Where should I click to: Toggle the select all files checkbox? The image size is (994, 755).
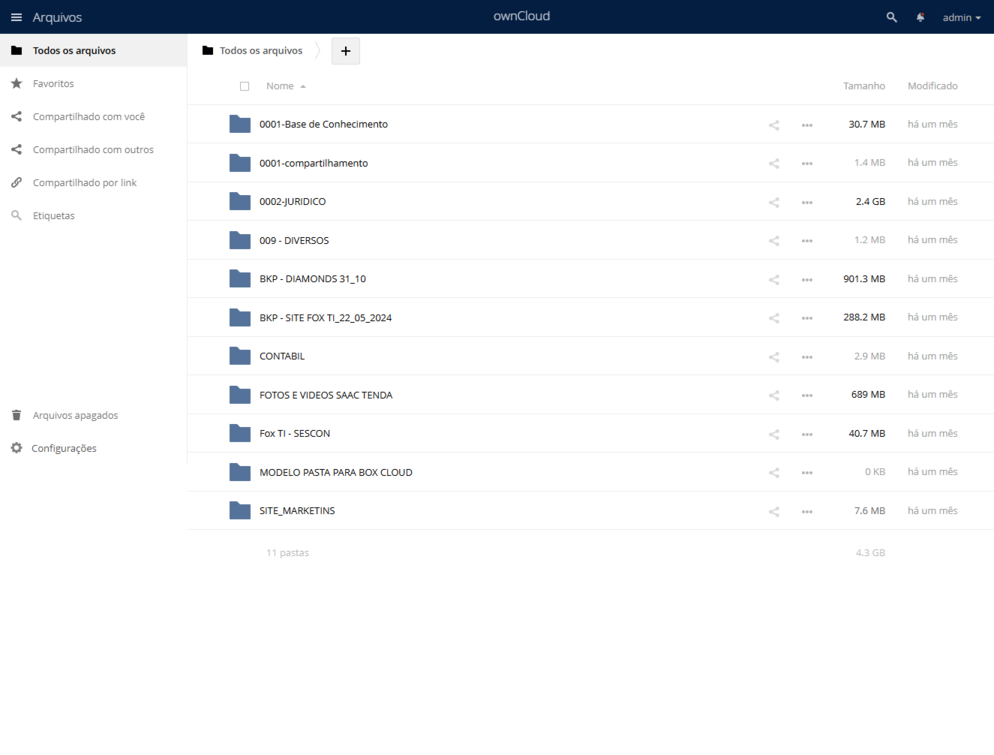[x=244, y=86]
